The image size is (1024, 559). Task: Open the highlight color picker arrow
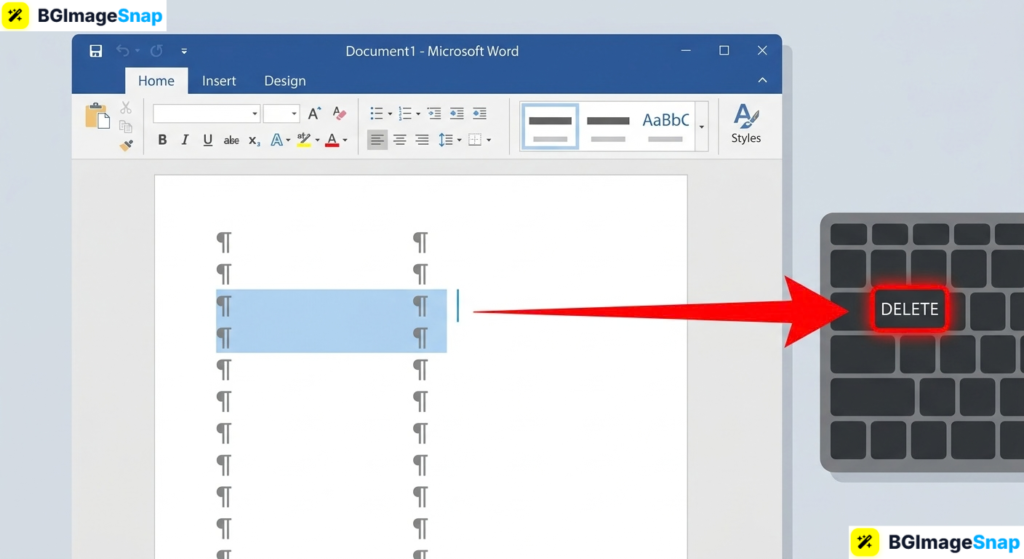coord(317,140)
